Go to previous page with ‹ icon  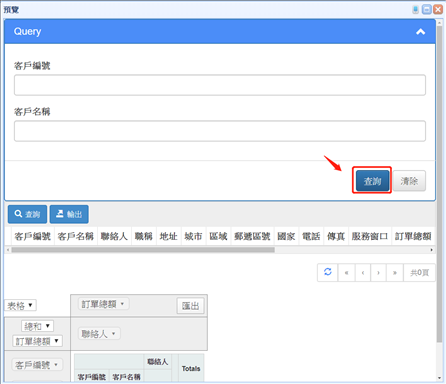point(363,273)
